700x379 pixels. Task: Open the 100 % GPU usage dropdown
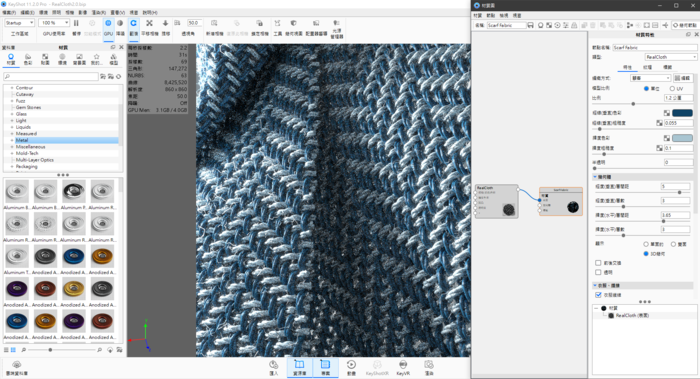(54, 23)
